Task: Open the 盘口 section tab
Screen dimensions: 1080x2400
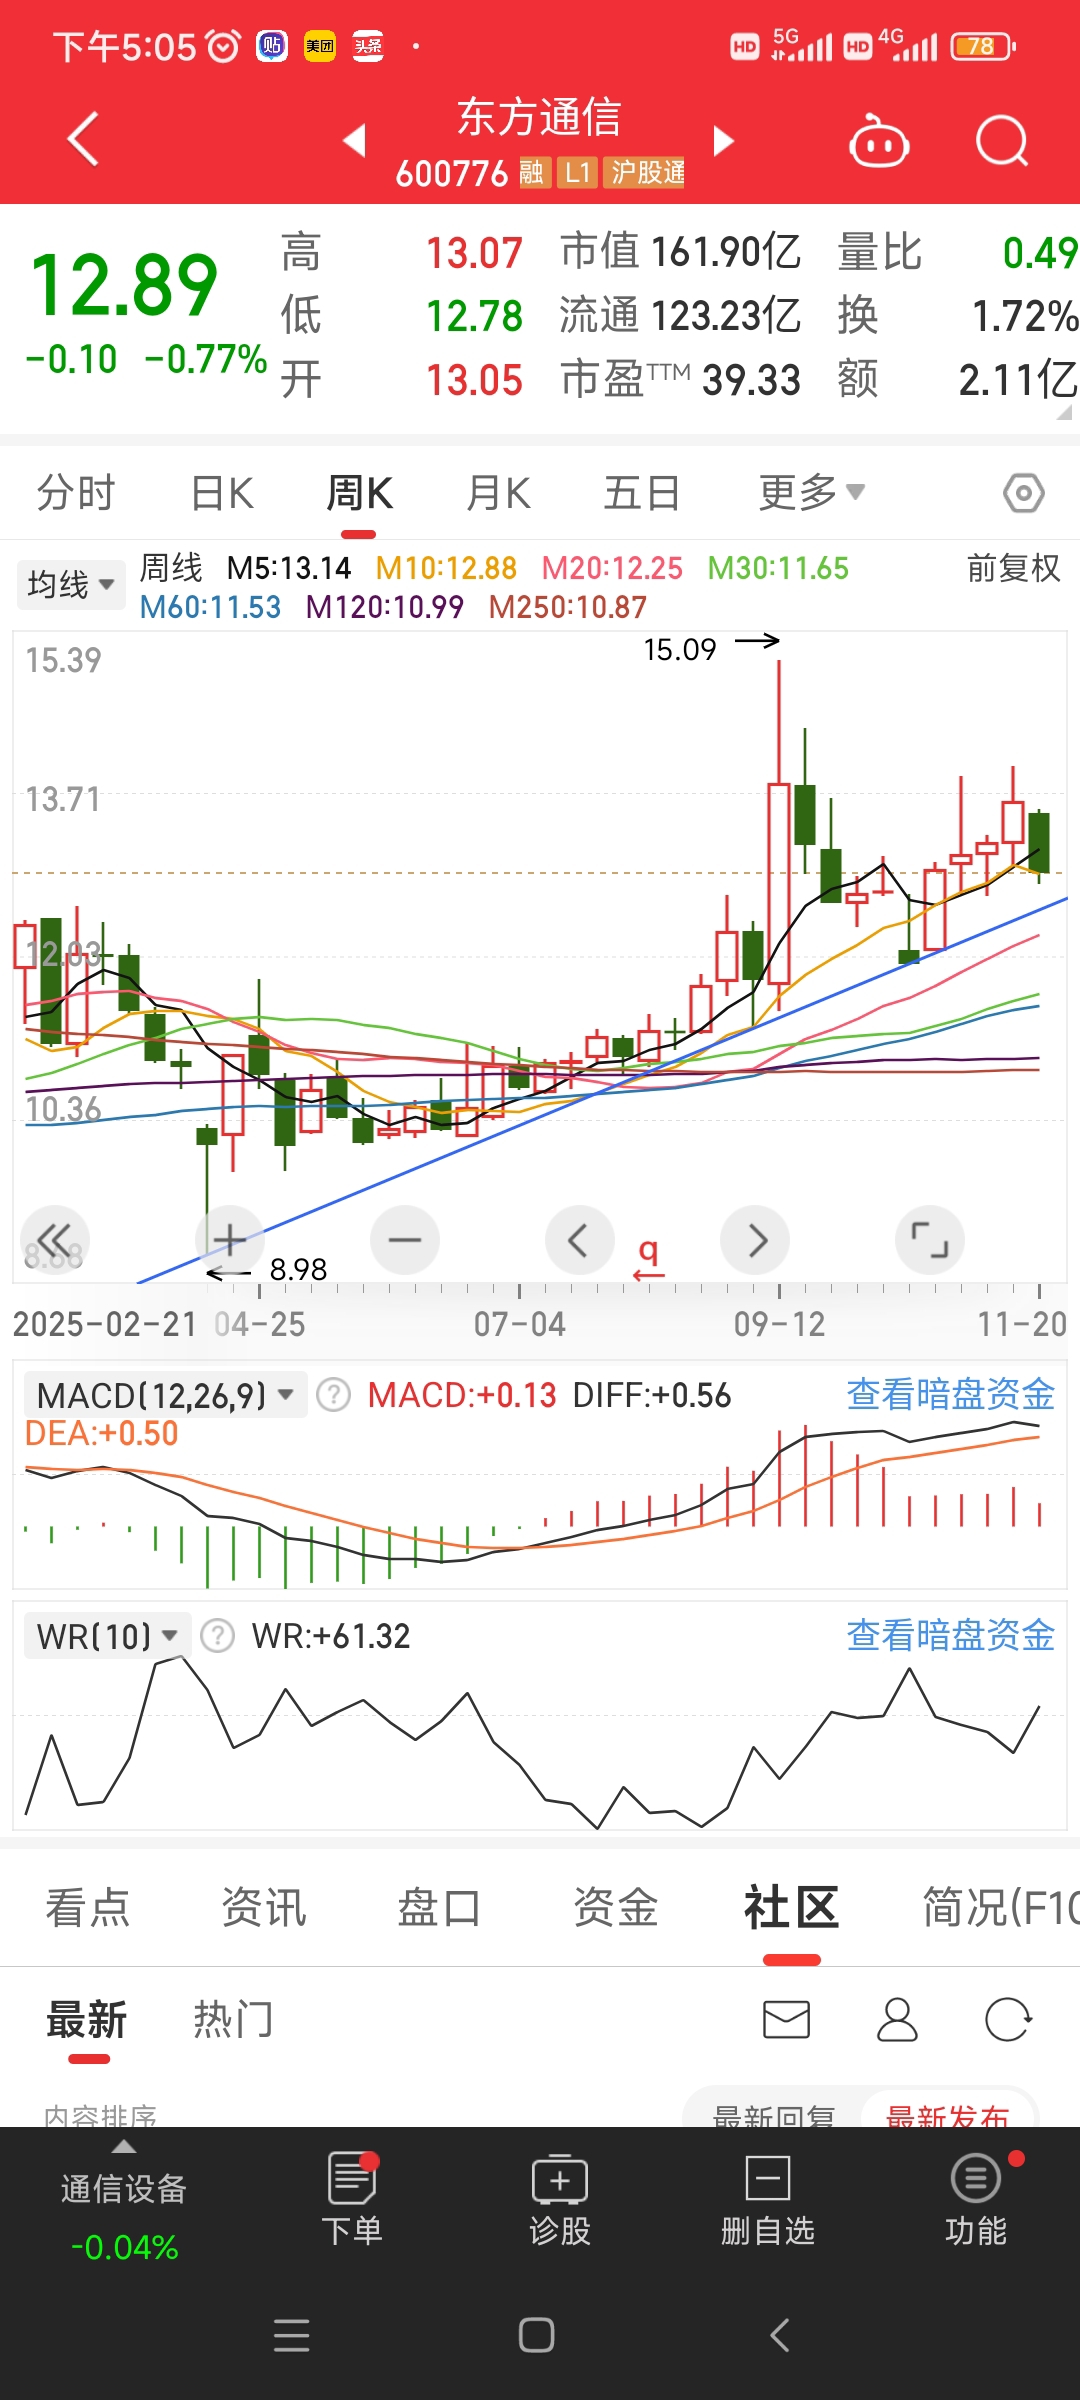Action: click(440, 1907)
